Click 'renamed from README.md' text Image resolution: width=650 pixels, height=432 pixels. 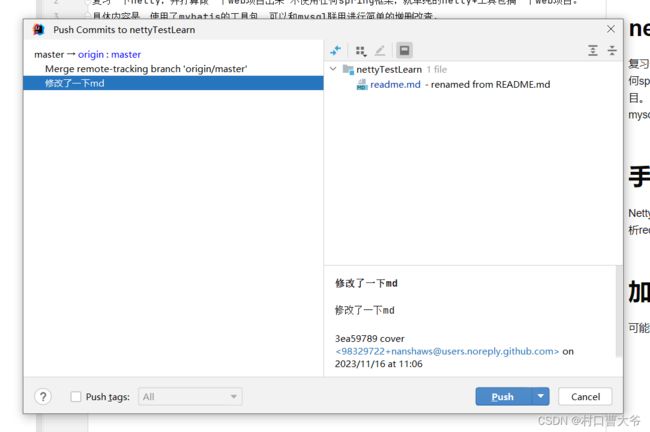click(490, 85)
